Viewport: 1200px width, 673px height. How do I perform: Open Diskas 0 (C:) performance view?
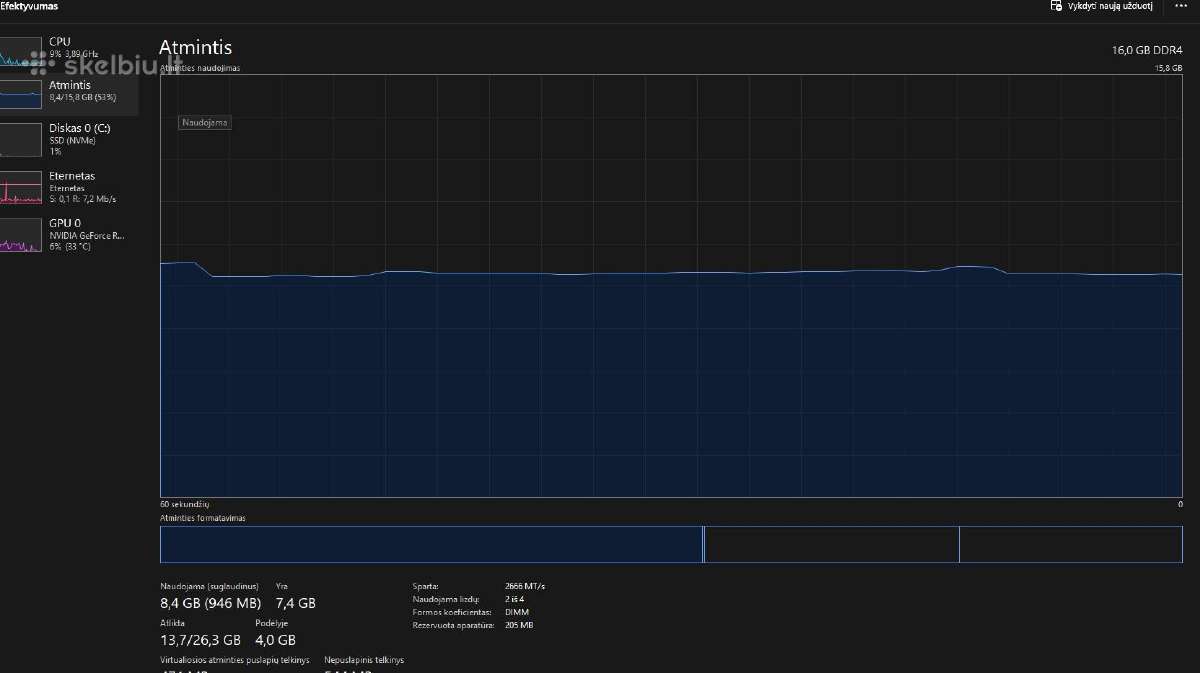(x=69, y=139)
